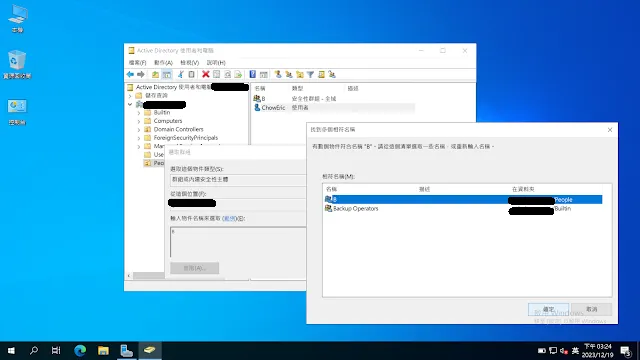Open the notification center tray icon
Screen dimensions: 640x360
(626, 351)
